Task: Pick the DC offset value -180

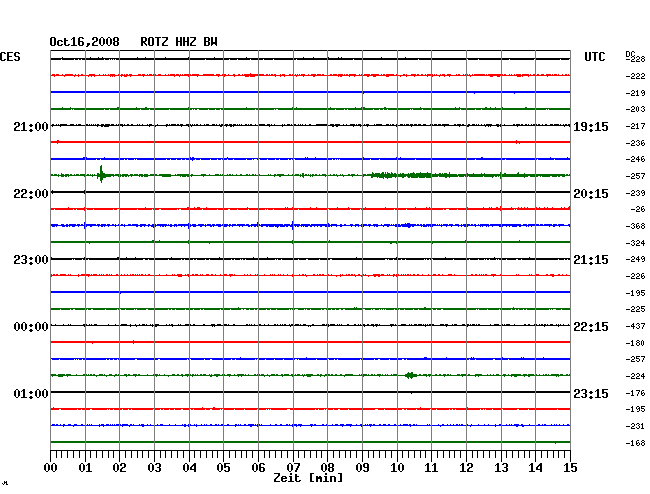Action: (635, 343)
